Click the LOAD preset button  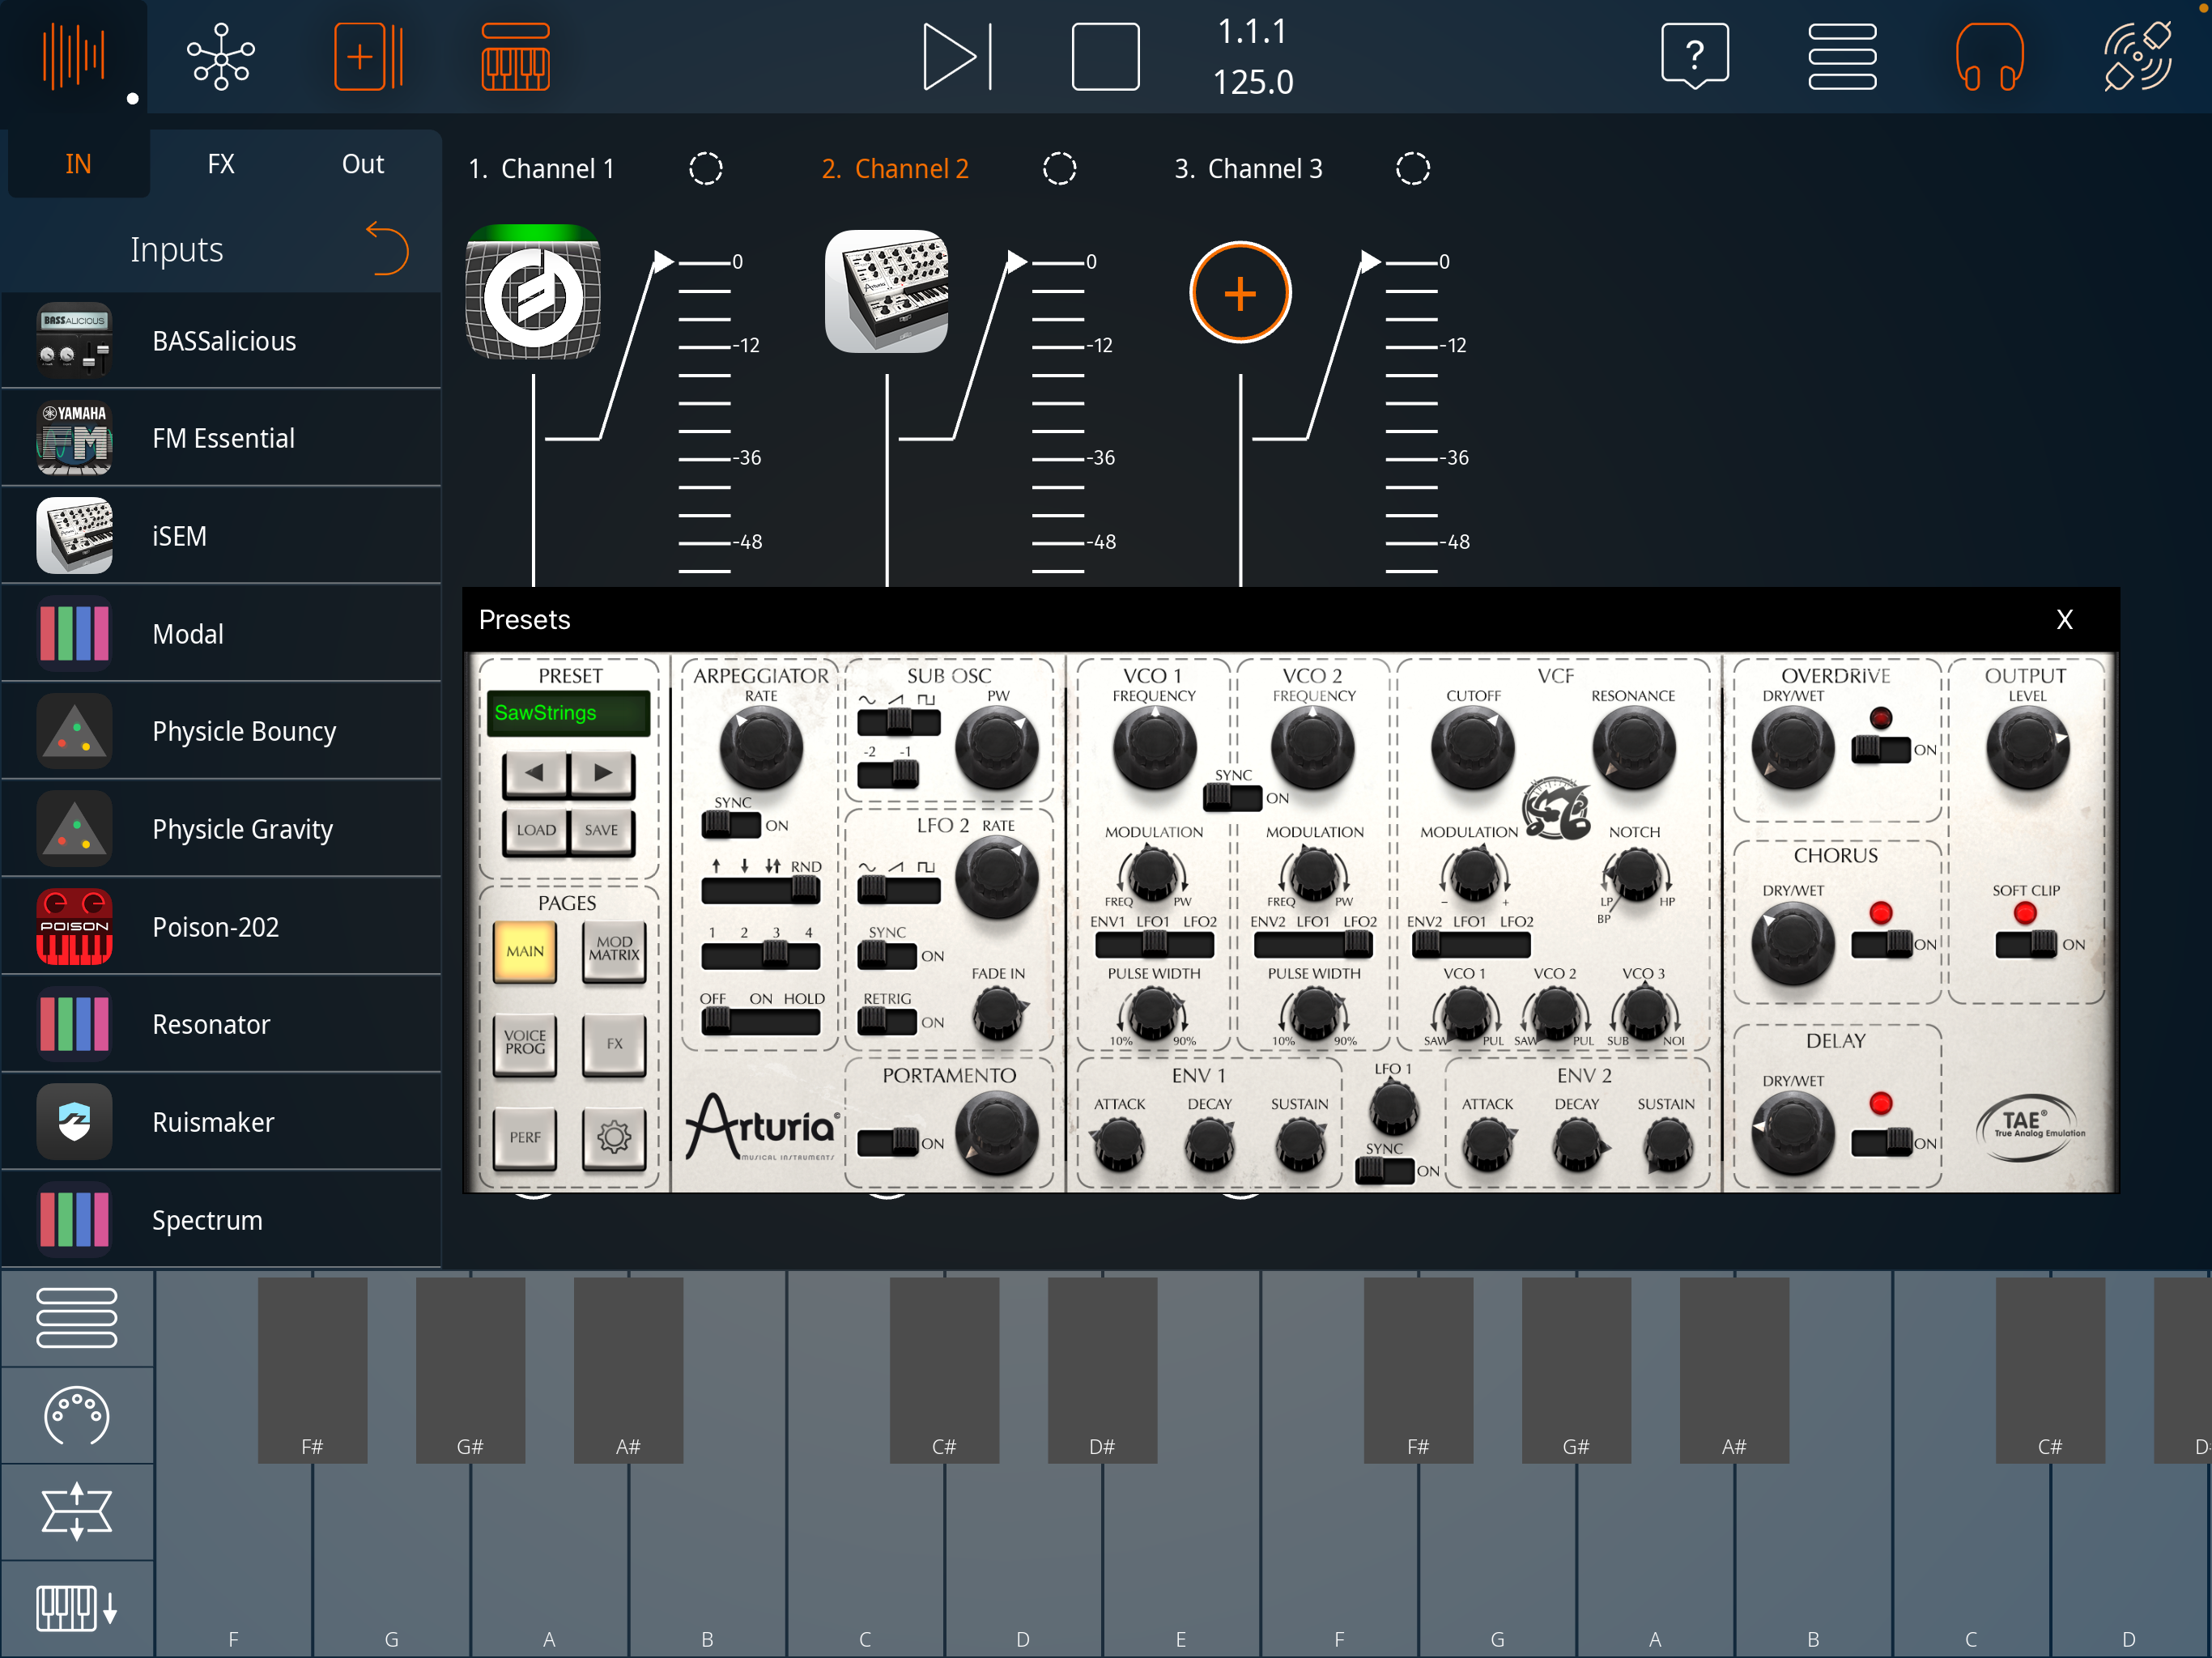click(x=536, y=830)
